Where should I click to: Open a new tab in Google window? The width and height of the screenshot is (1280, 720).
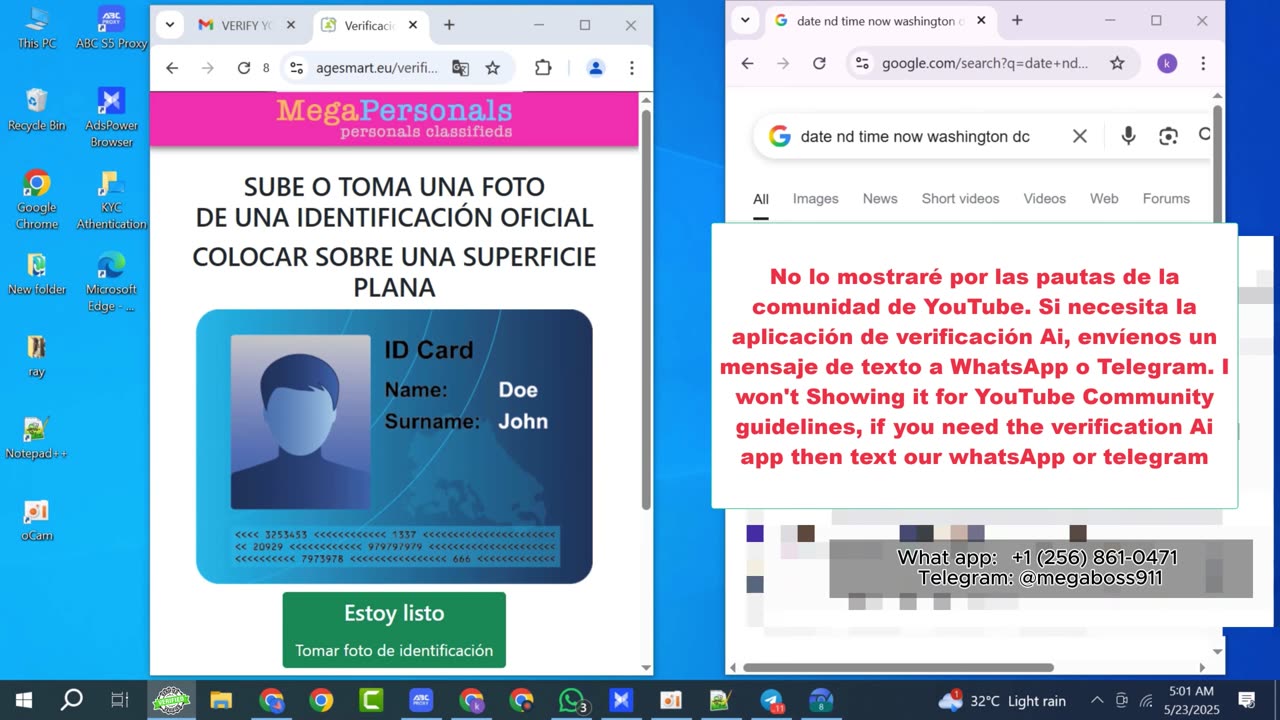tap(1017, 20)
